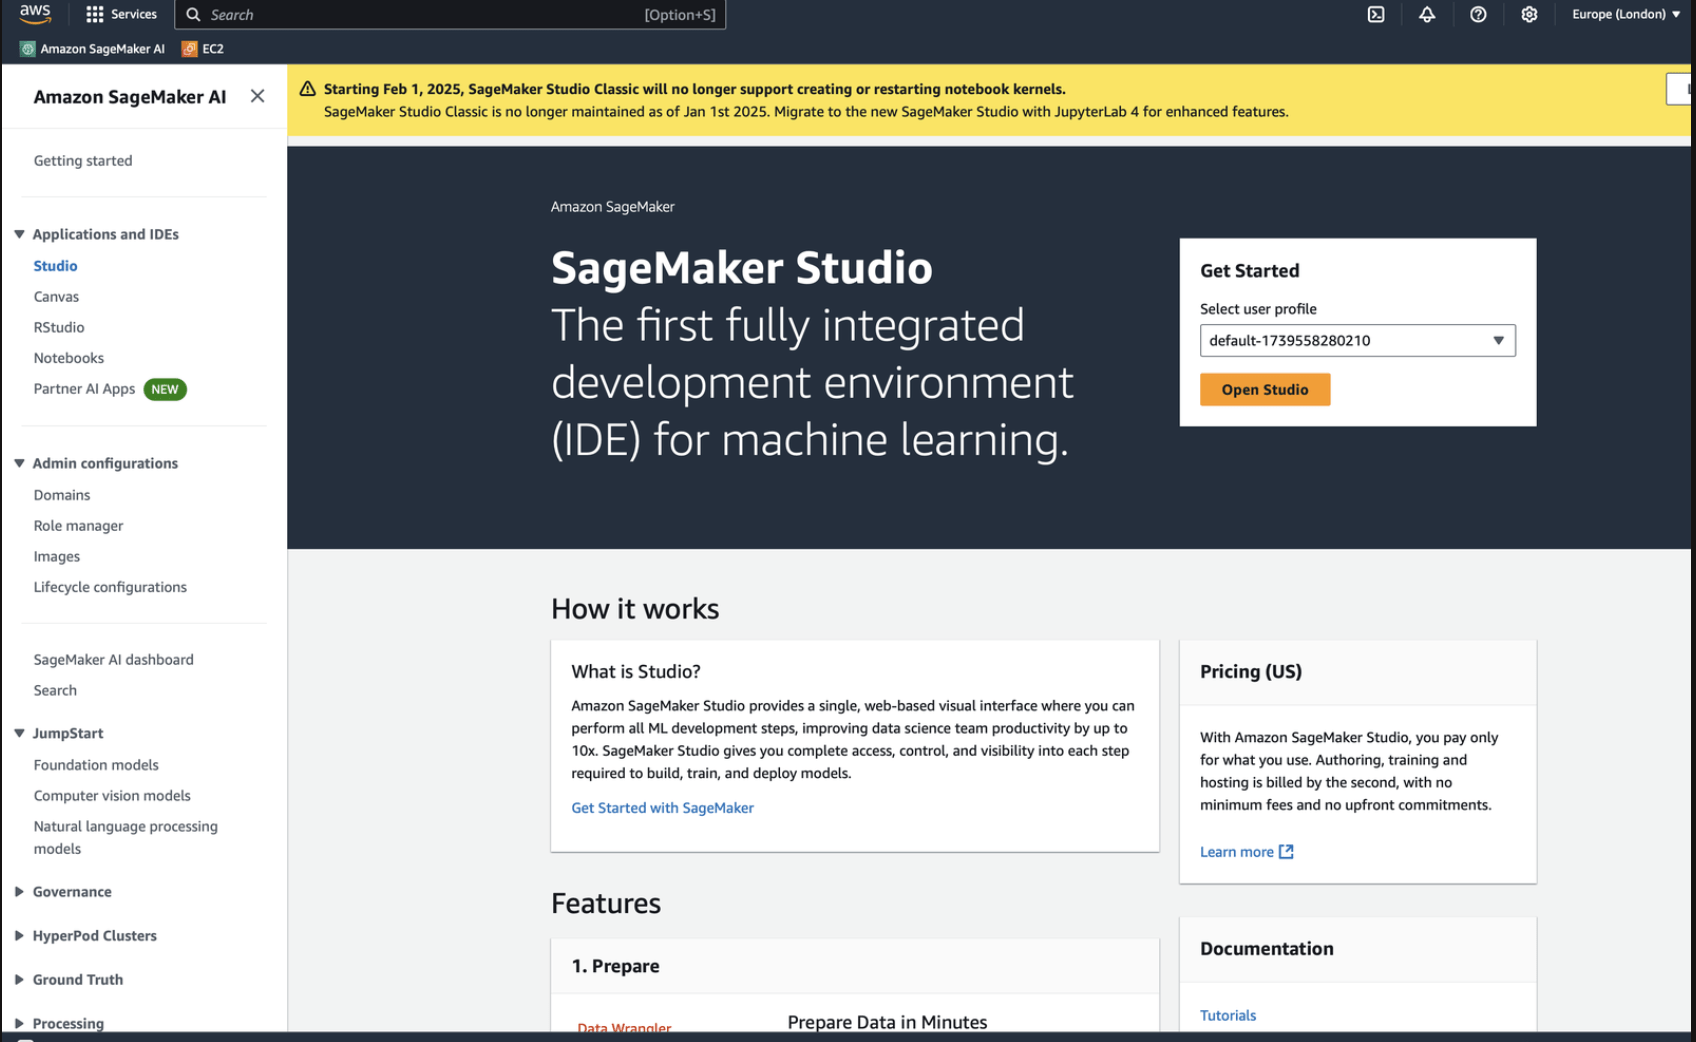Viewport: 1696px width, 1042px height.
Task: Click the Learn more pricing link
Action: coord(1246,852)
